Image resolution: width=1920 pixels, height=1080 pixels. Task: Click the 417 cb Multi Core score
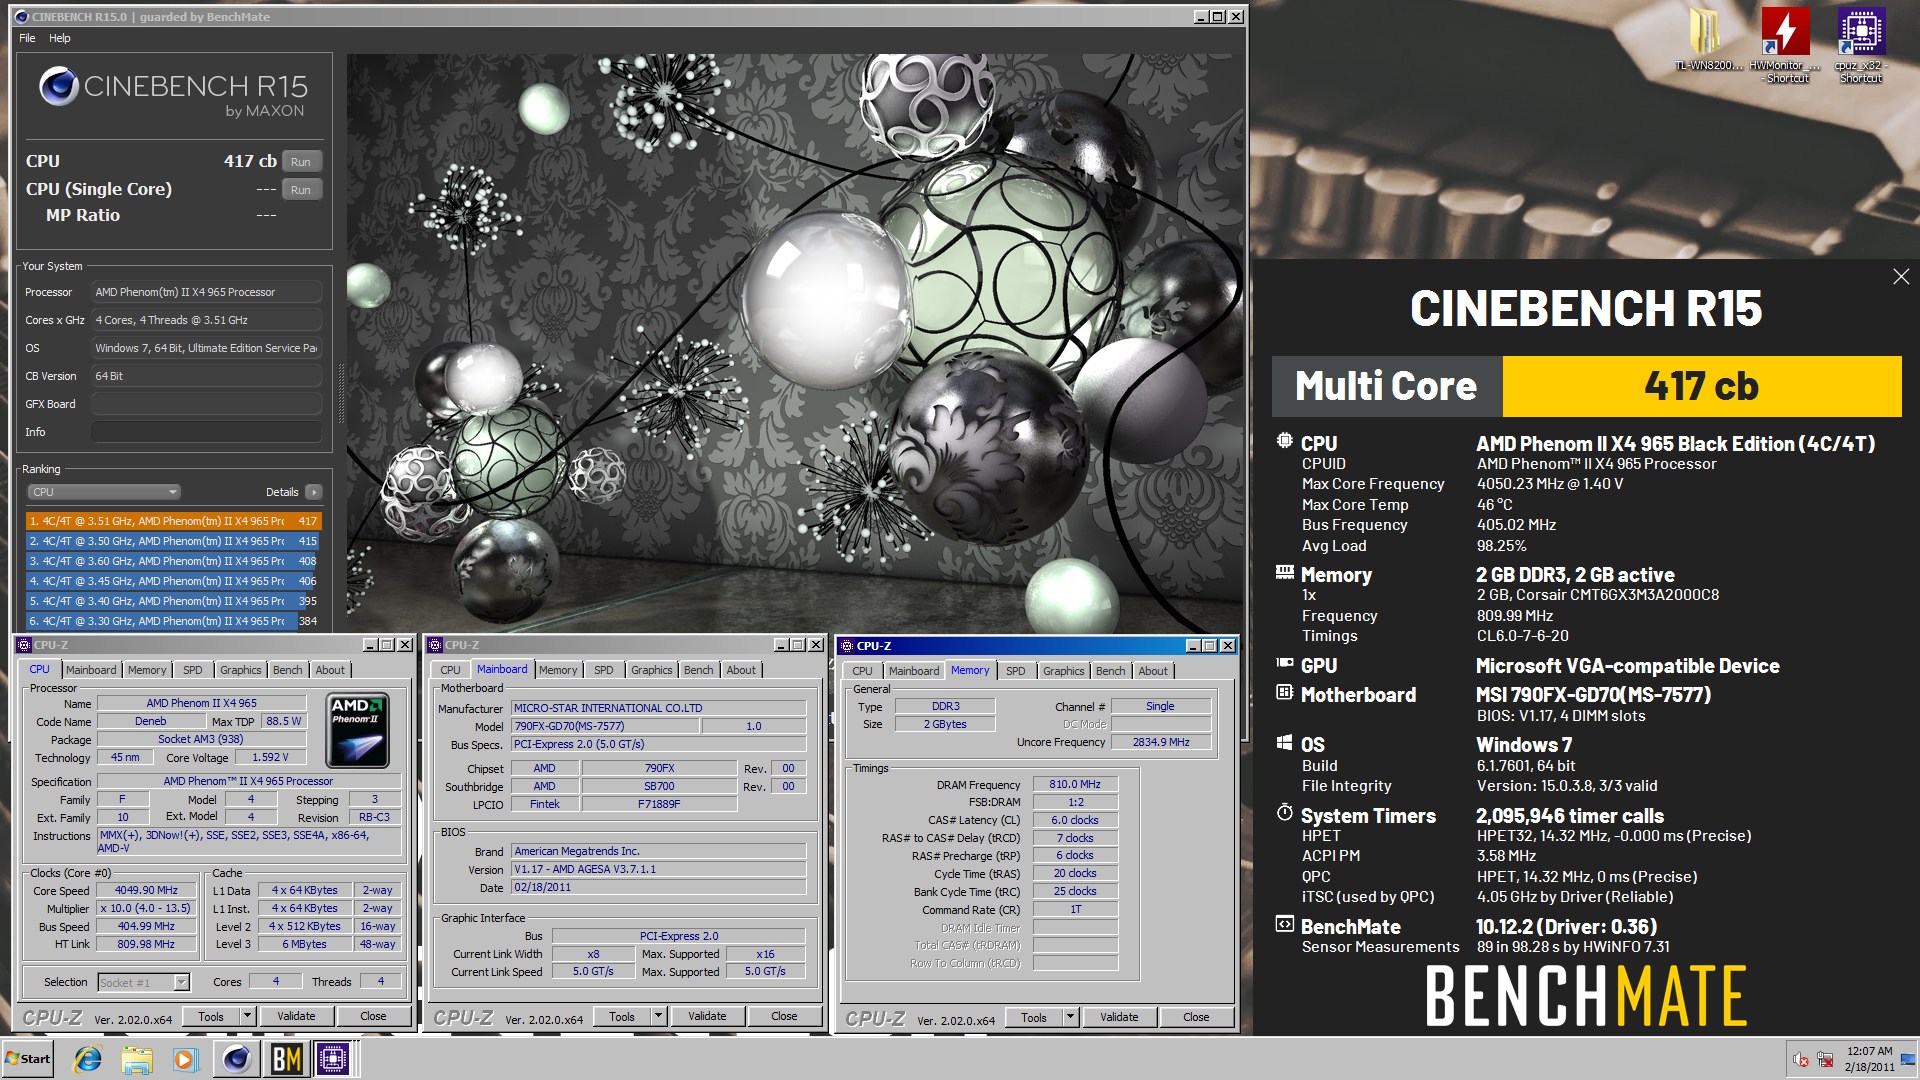click(x=1701, y=387)
